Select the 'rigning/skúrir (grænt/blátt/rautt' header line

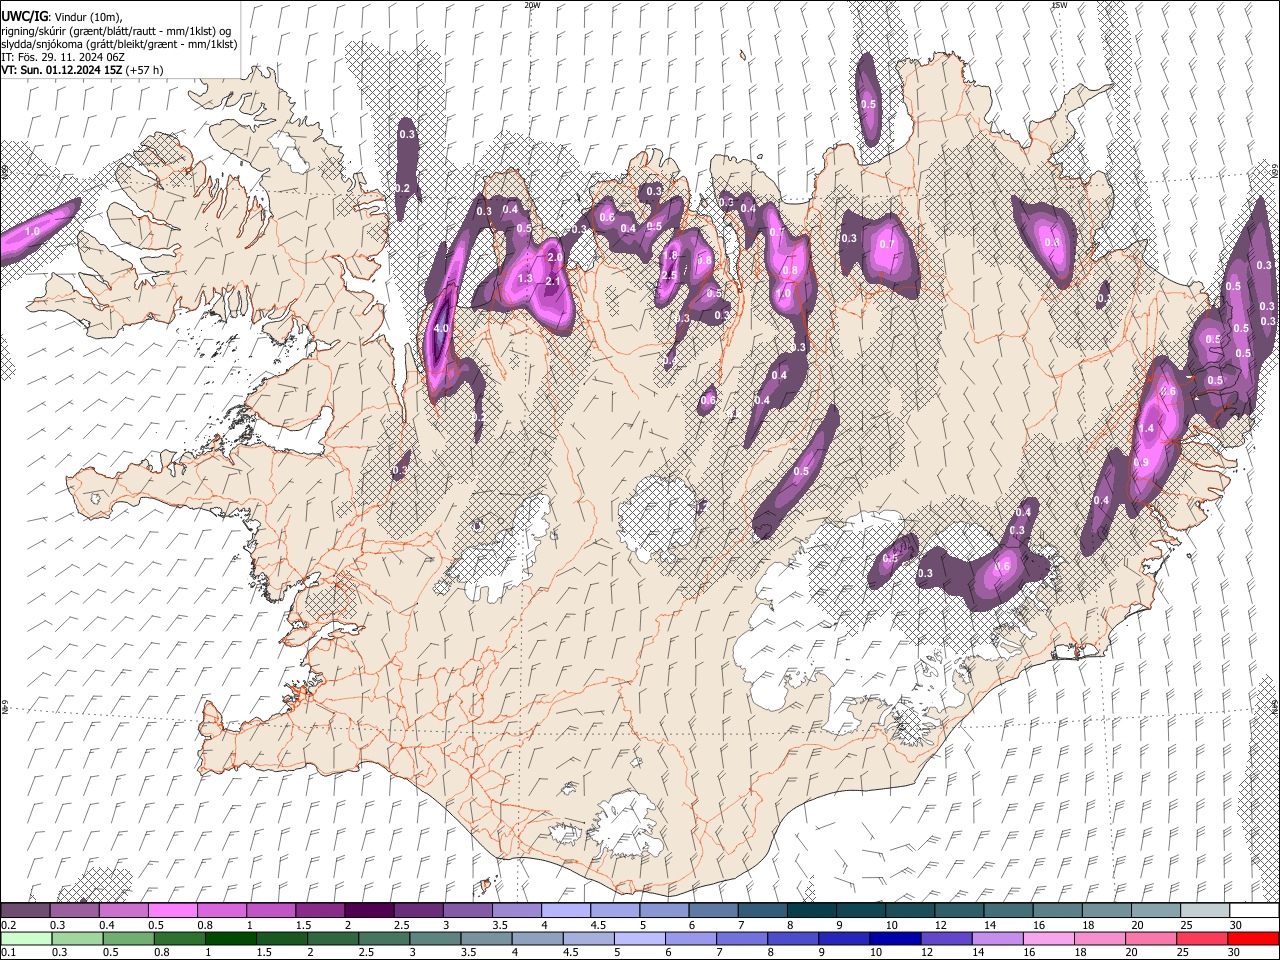[x=116, y=31]
